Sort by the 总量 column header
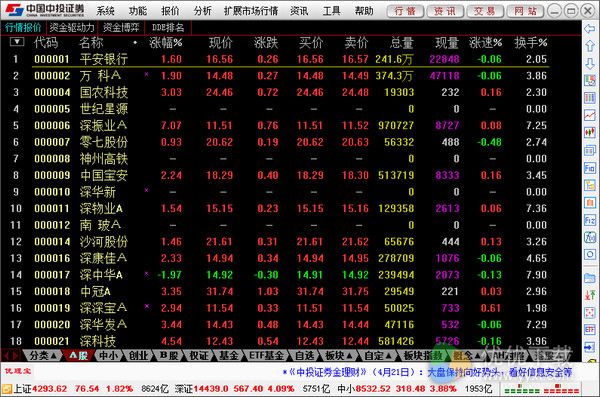 (401, 42)
